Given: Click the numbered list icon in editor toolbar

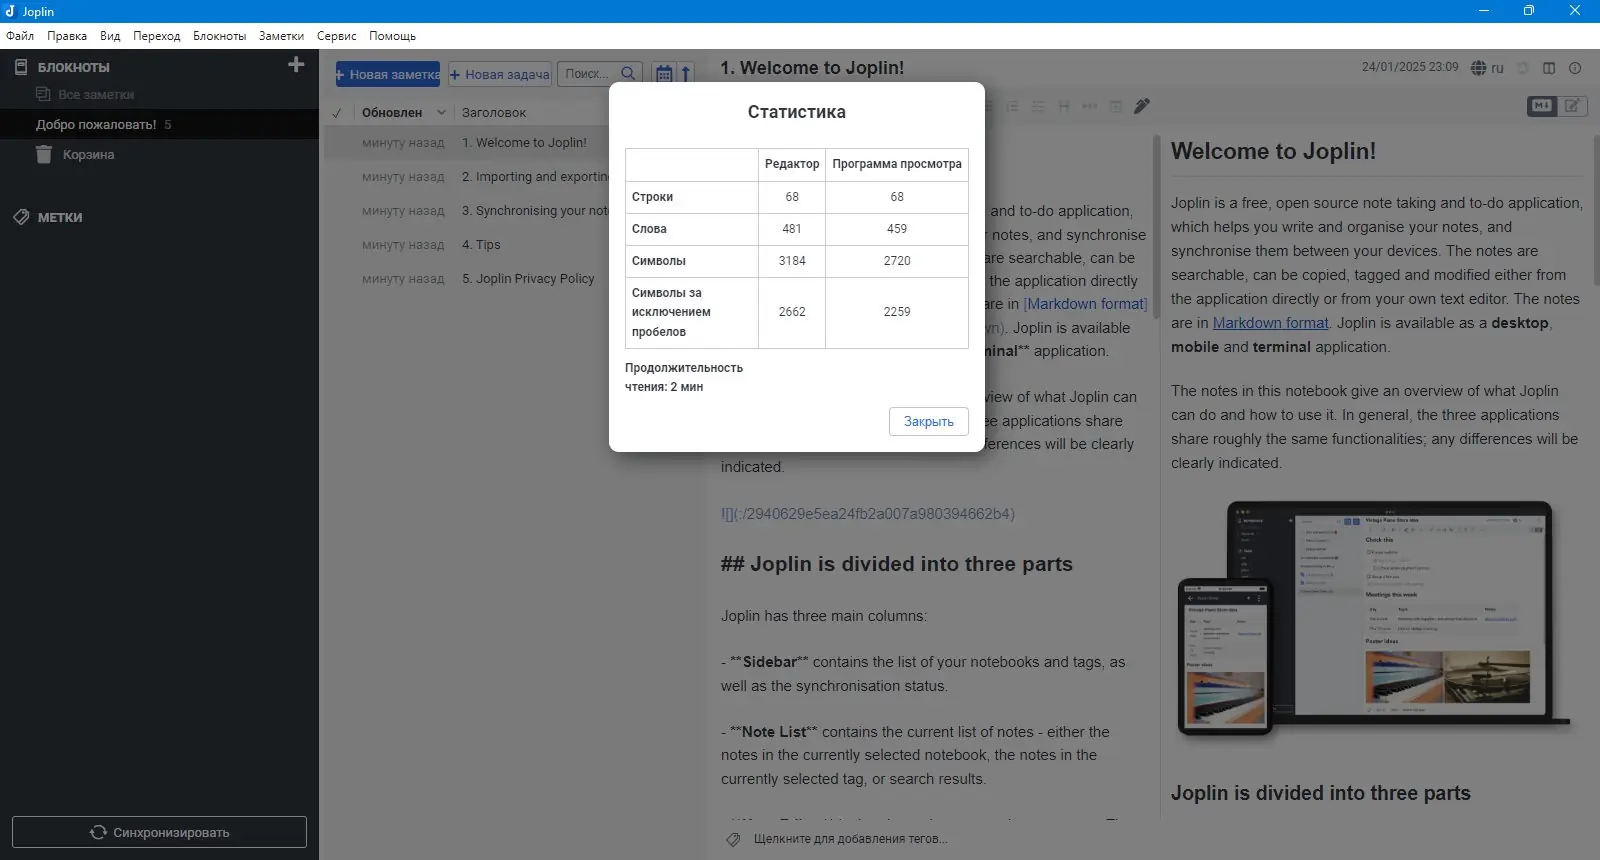Looking at the screenshot, I should [x=1012, y=106].
